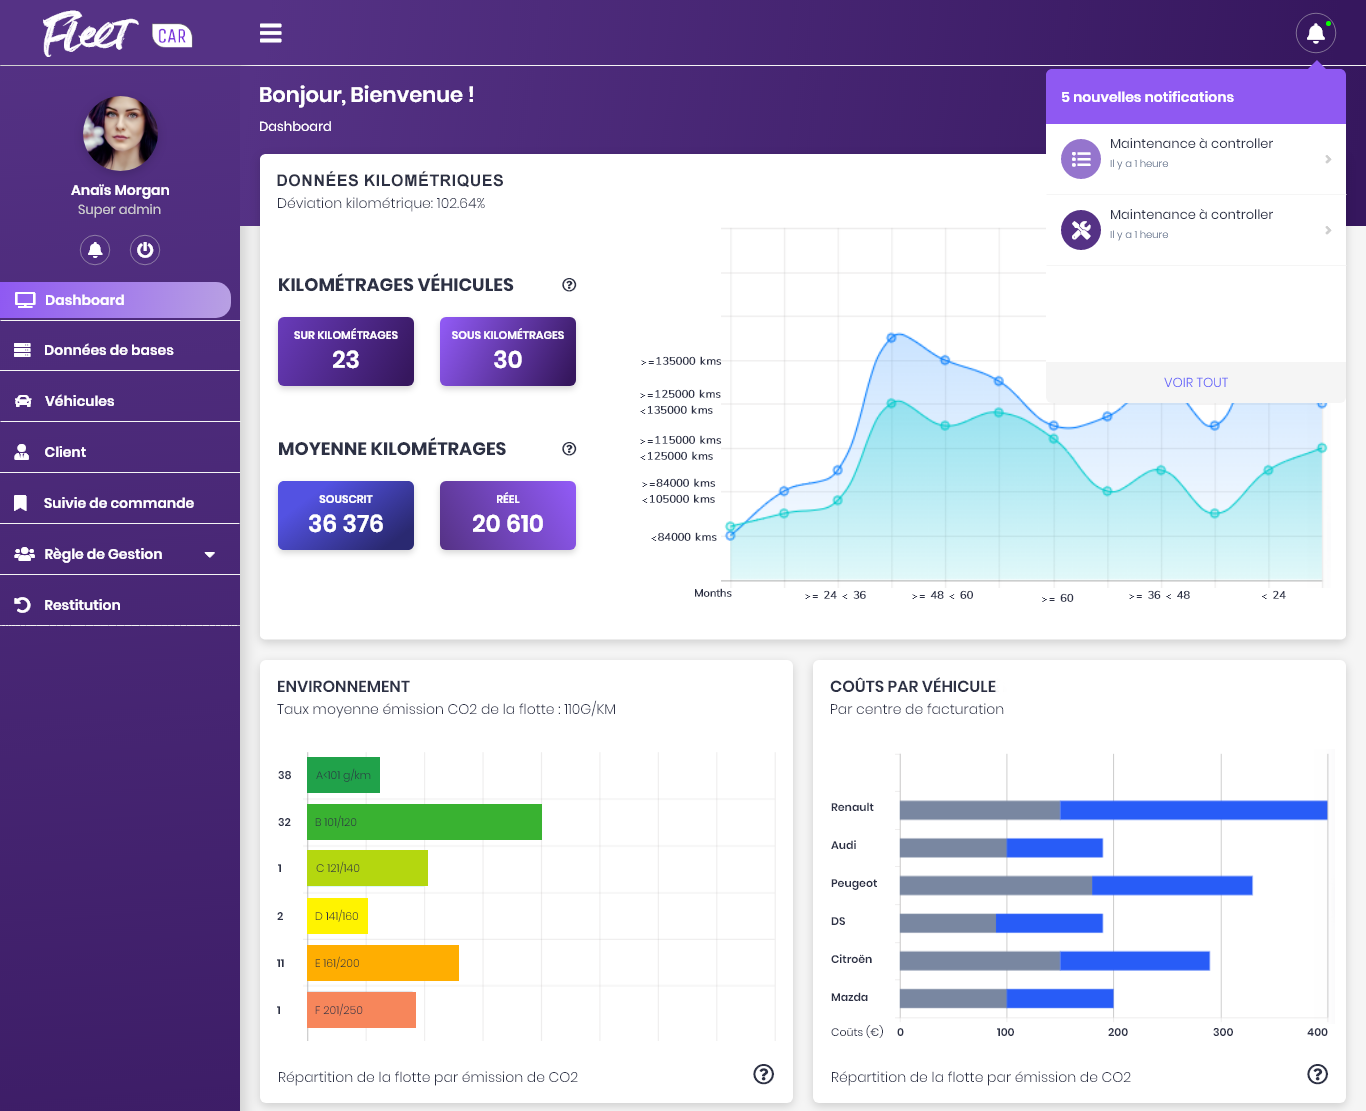Open help icon in Environnement card
This screenshot has height=1111, width=1366.
764,1074
